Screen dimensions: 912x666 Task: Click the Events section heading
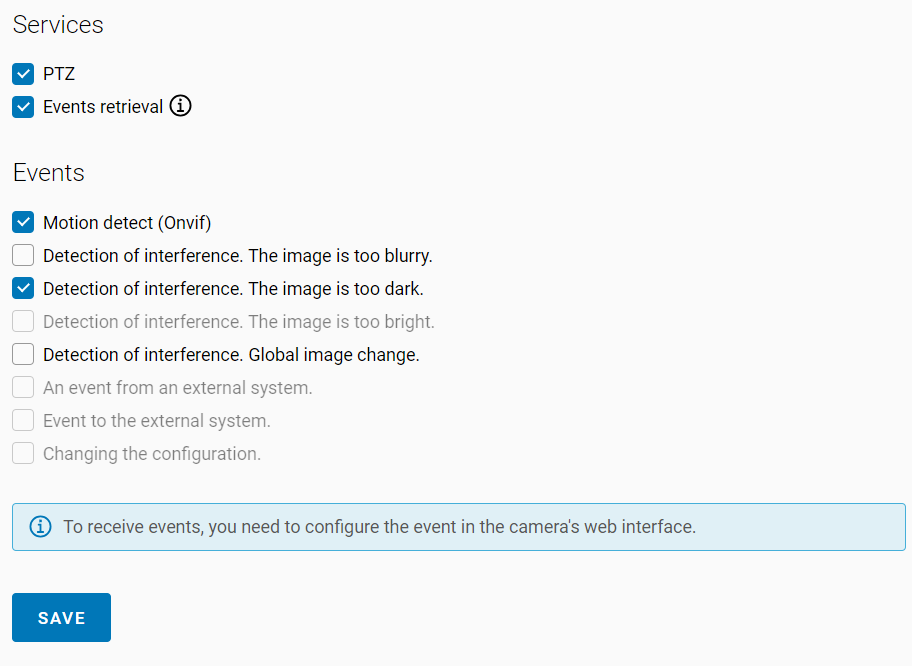pos(48,173)
